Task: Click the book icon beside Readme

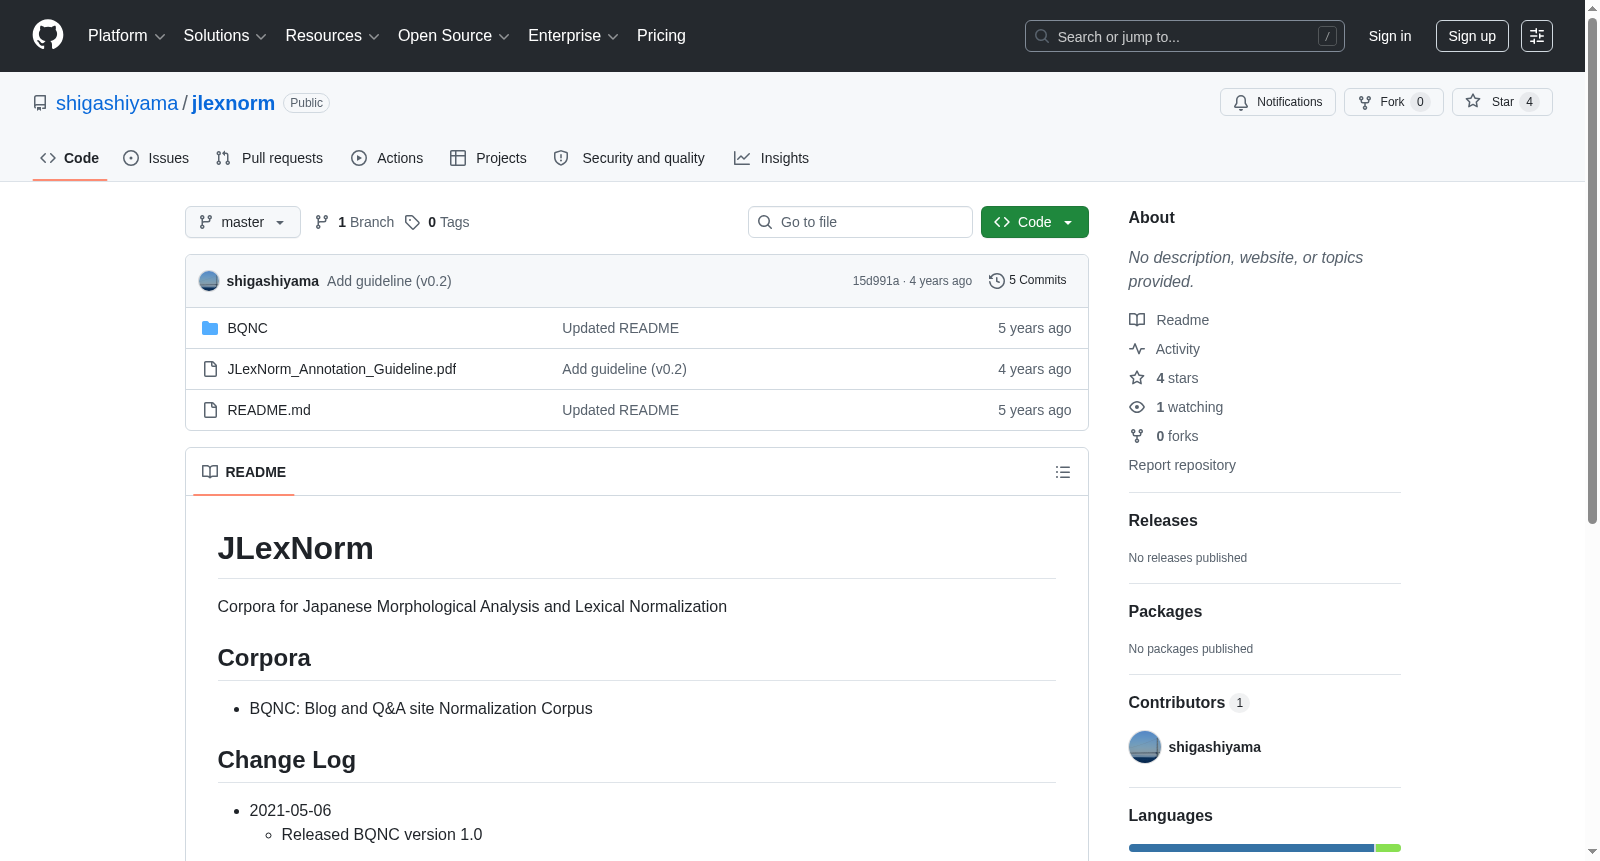Action: (x=1137, y=320)
